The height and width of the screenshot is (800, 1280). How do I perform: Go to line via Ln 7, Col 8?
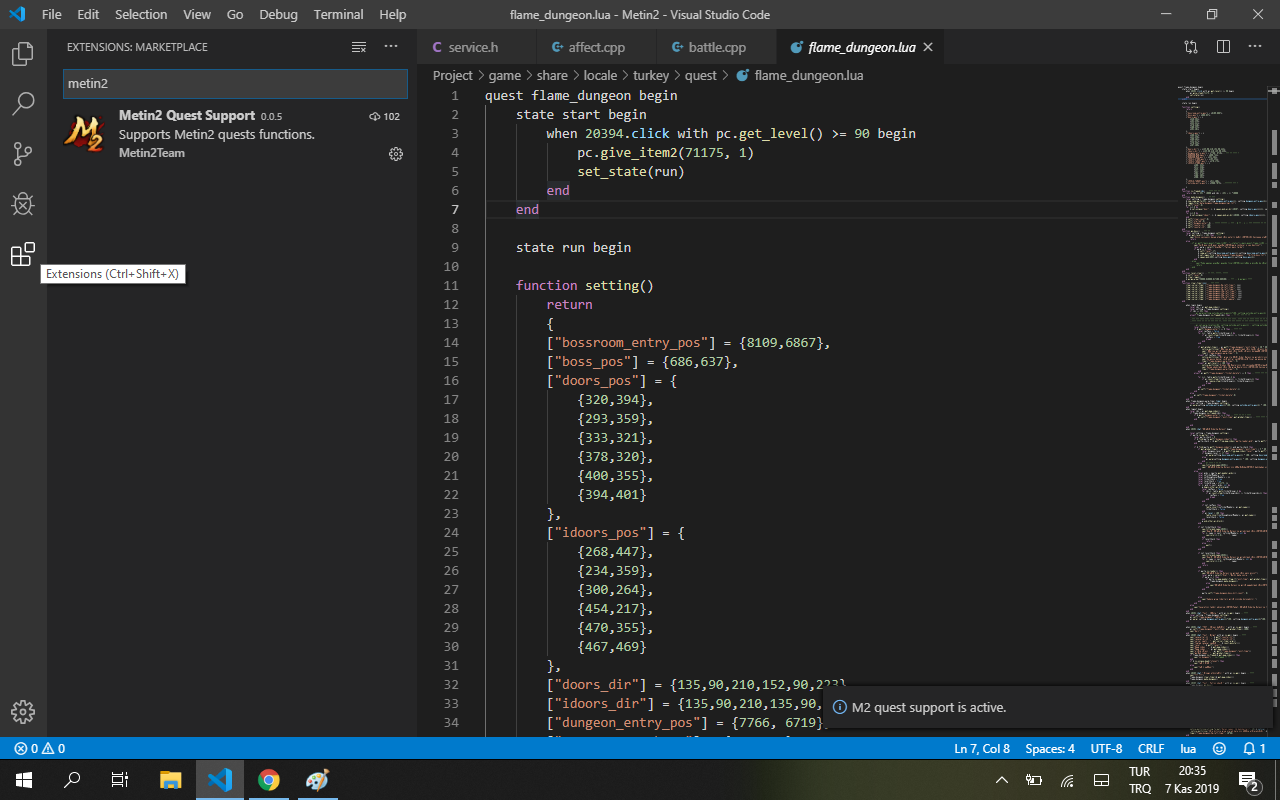(982, 748)
